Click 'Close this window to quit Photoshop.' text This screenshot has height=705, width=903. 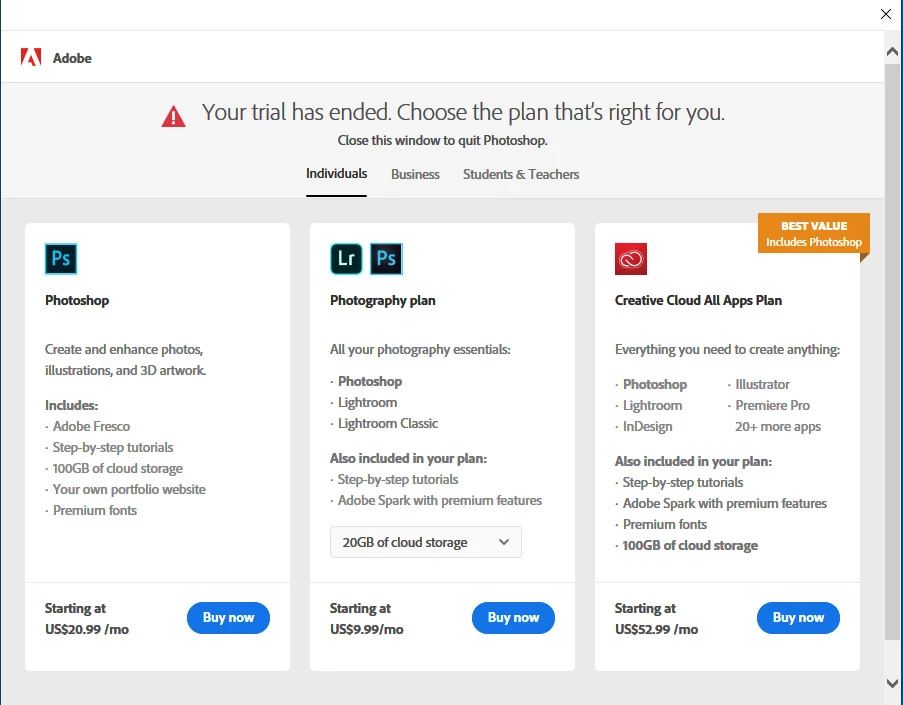442,140
